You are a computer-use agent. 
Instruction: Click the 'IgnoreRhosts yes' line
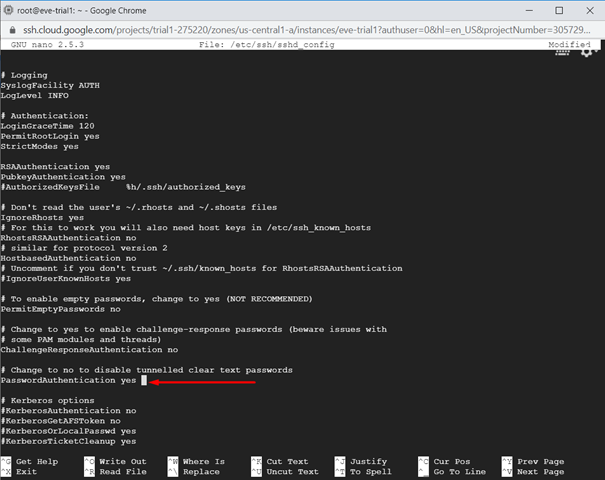tap(42, 218)
